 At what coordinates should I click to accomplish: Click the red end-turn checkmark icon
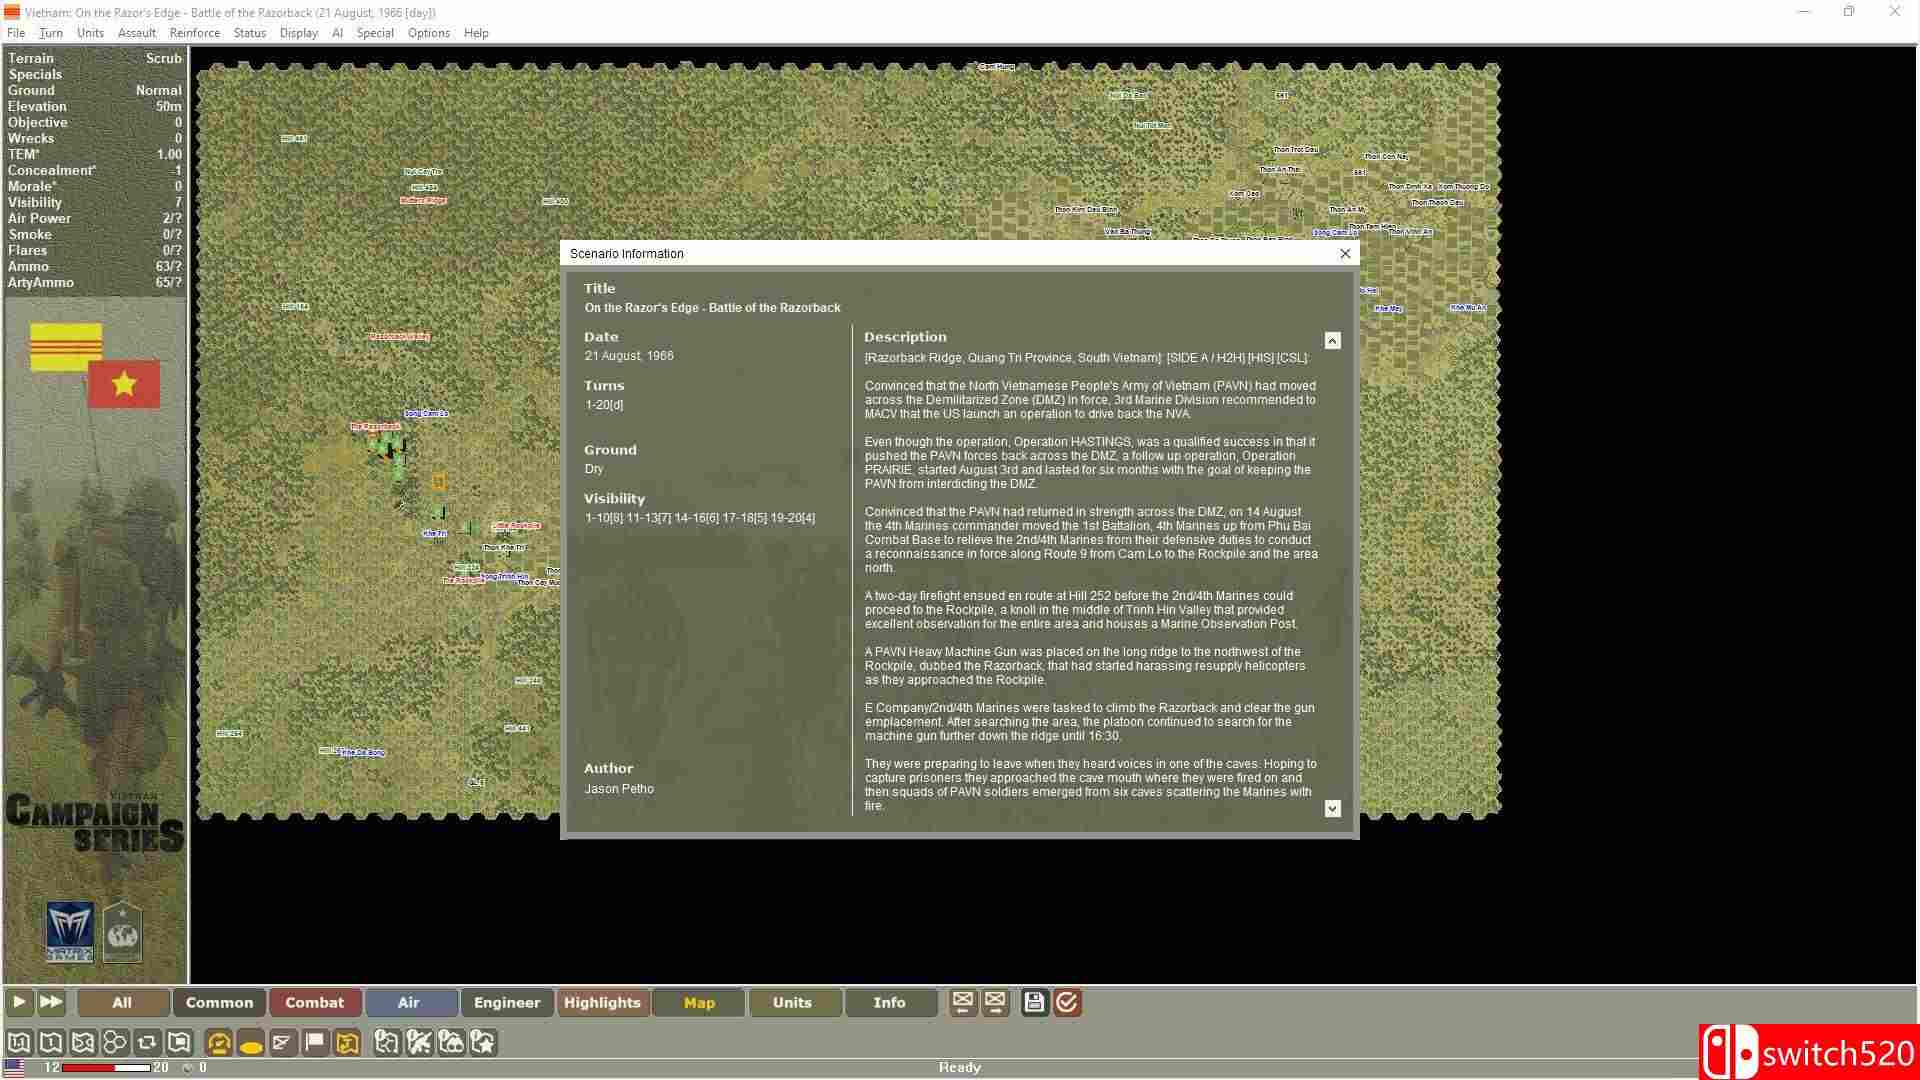(x=1067, y=1002)
